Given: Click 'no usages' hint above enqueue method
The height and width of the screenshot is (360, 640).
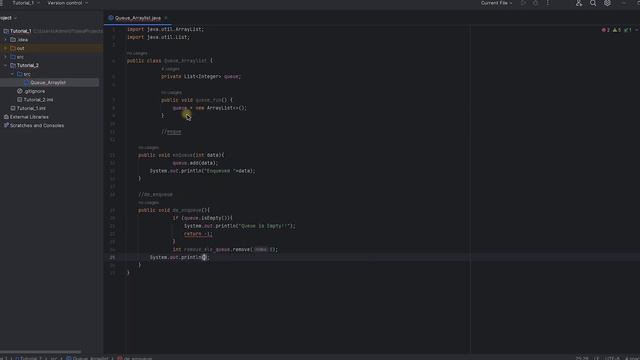Looking at the screenshot, I should tap(149, 147).
